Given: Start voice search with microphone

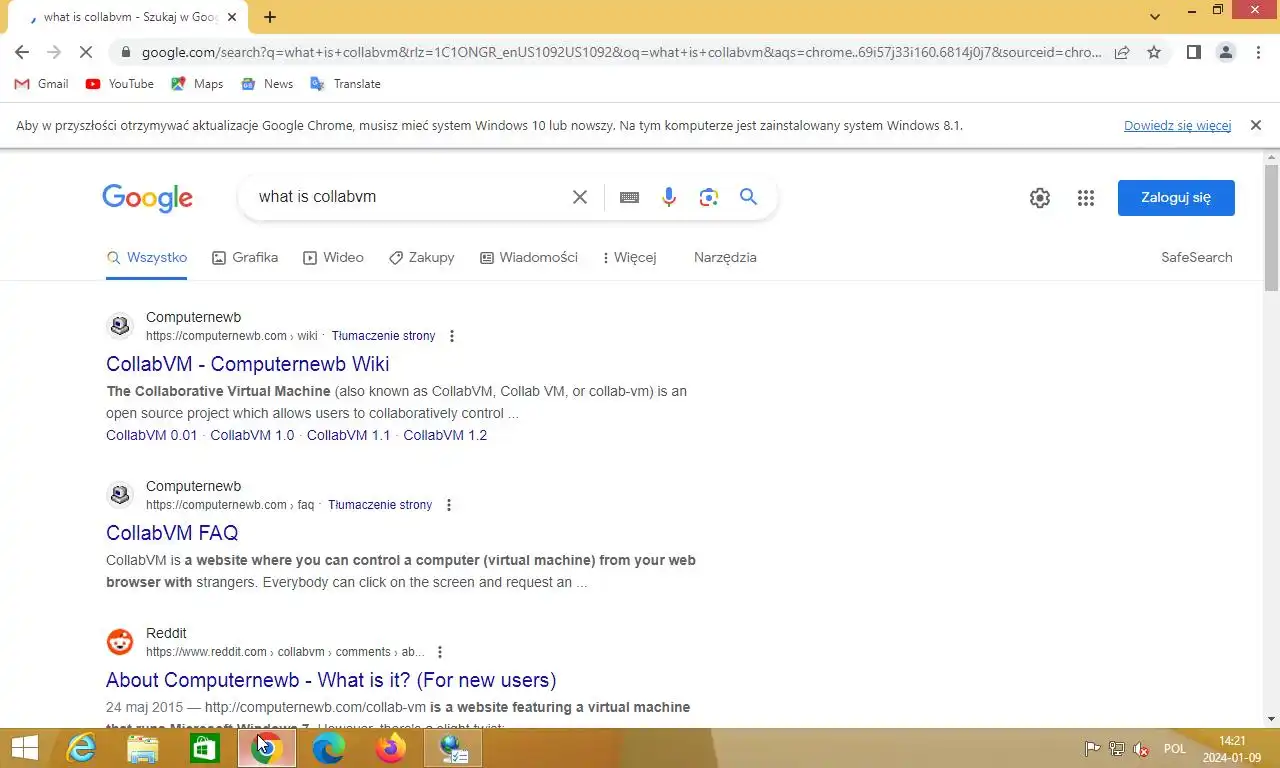Looking at the screenshot, I should coord(669,197).
